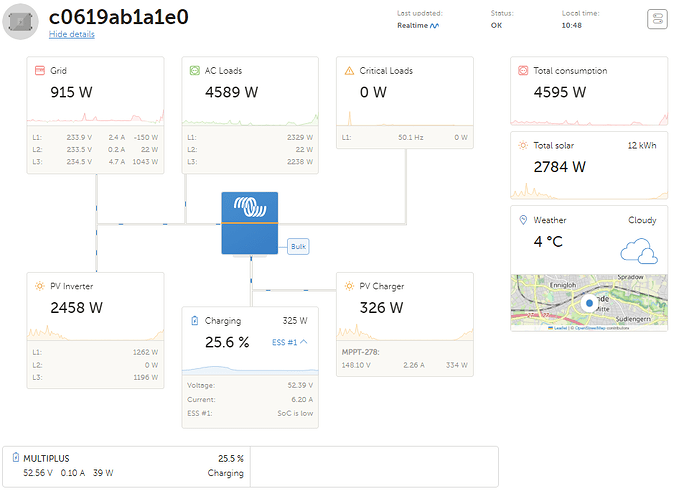Image resolution: width=674 pixels, height=499 pixels.
Task: Click the 2458 W PV Inverter value
Action: 77,308
